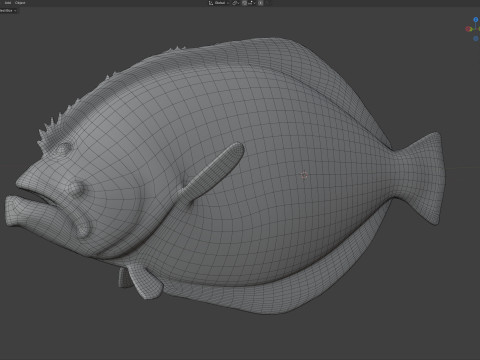Click the blue Z axis on the navigation gizmo
The width and height of the screenshot is (480, 360).
[x=476, y=20]
